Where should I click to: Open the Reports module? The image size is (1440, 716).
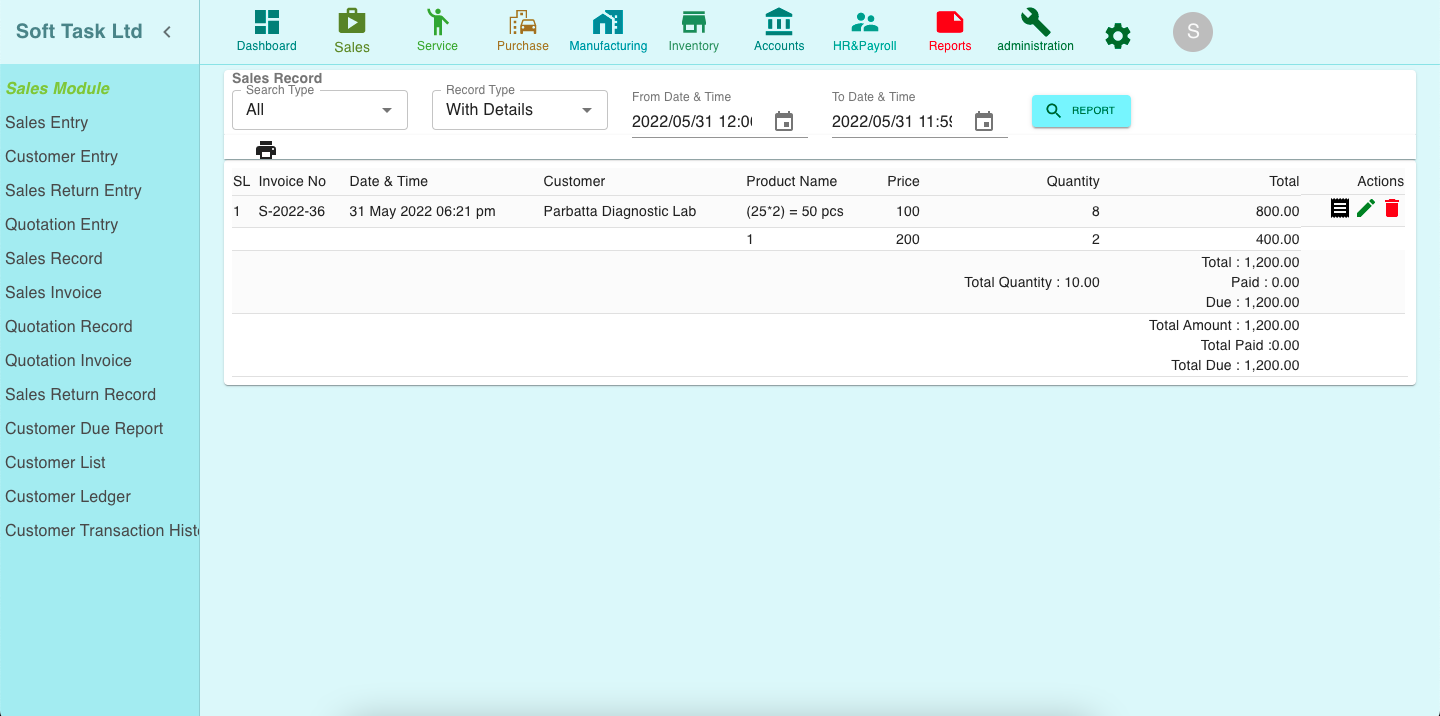[949, 28]
